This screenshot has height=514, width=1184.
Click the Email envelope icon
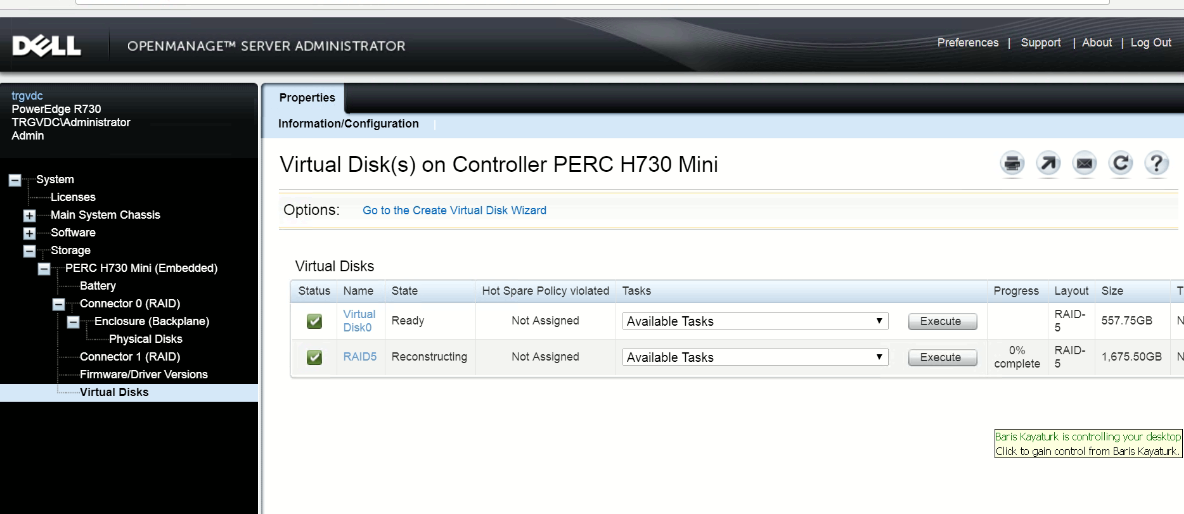click(1084, 164)
